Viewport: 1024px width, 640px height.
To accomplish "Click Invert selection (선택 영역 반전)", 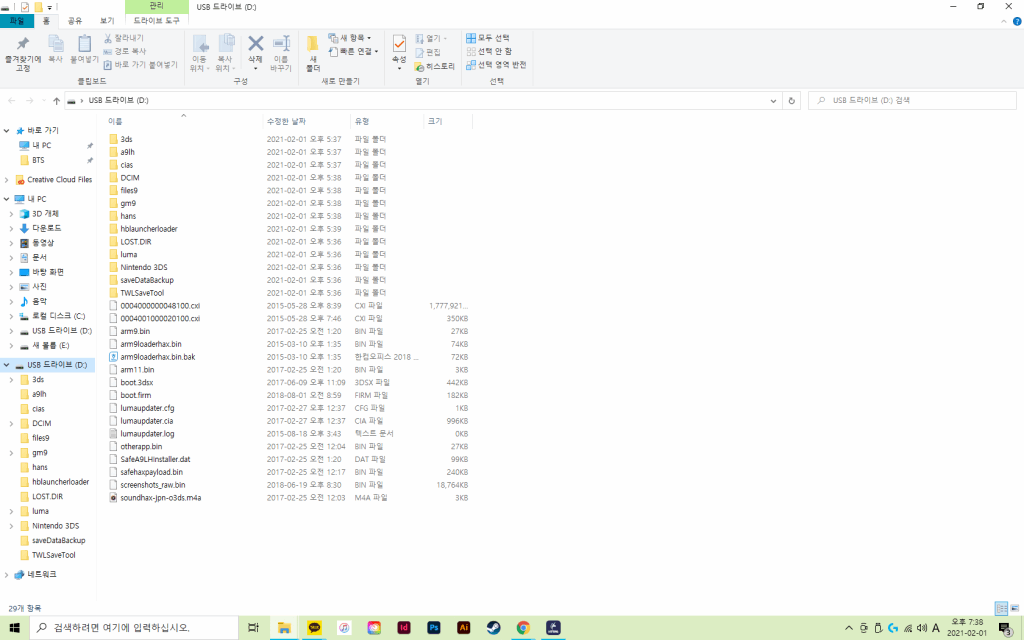I will [496, 65].
